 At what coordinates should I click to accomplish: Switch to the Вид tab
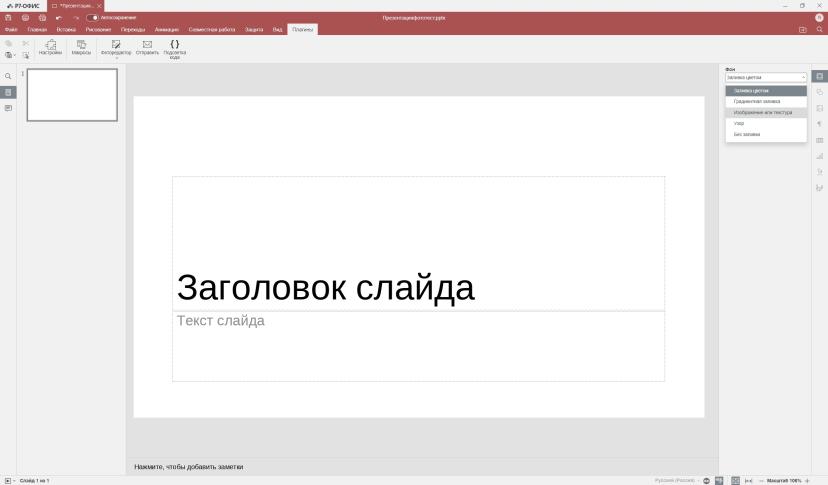277,30
